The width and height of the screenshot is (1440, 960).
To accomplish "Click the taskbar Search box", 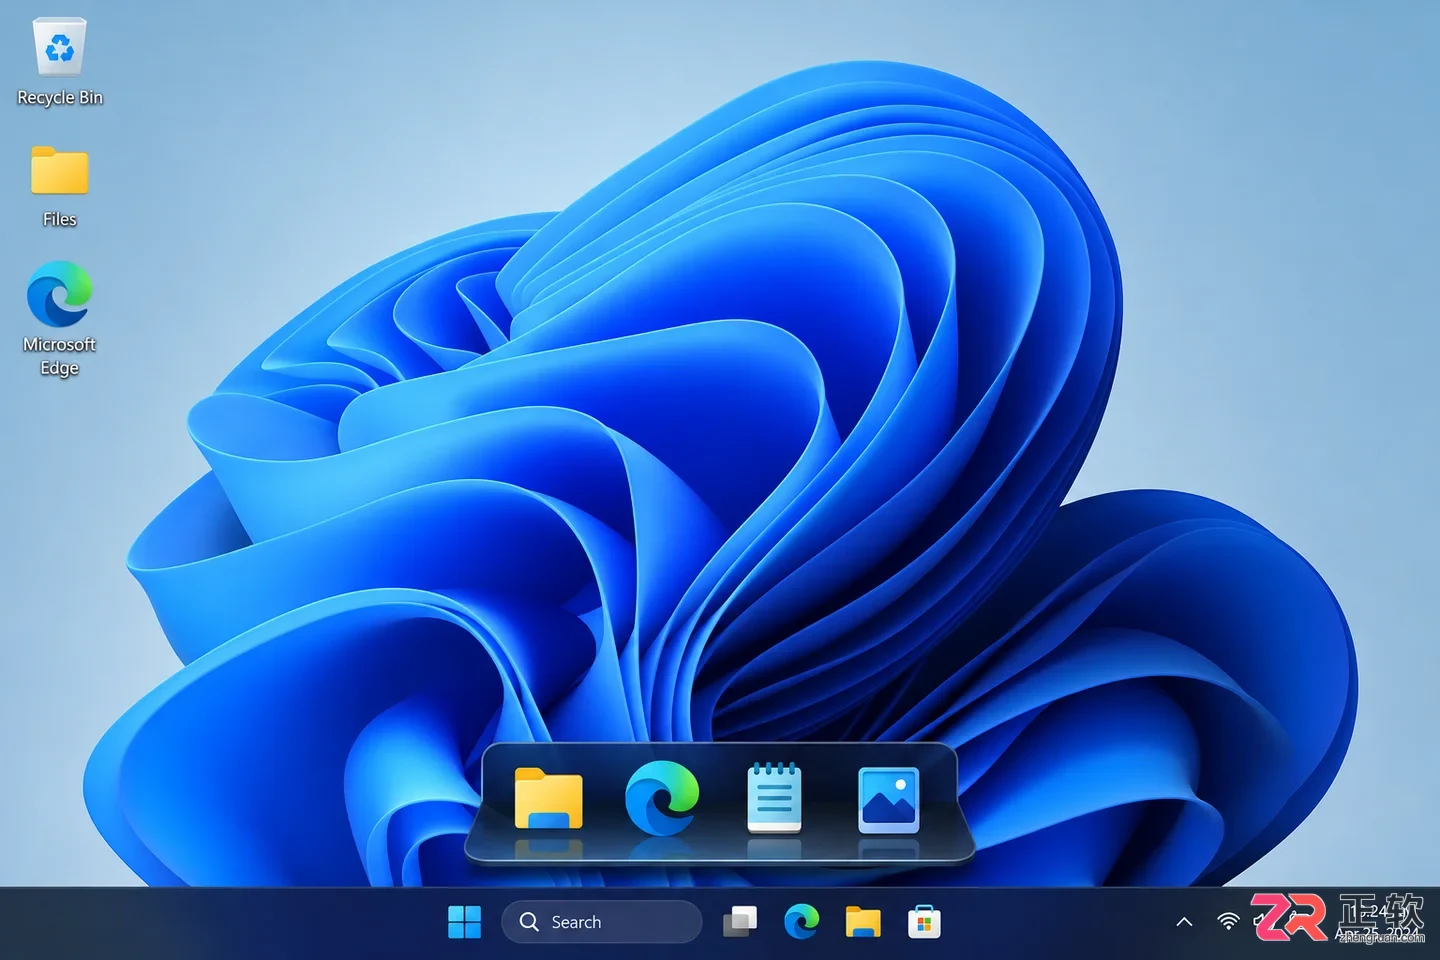I will 602,922.
